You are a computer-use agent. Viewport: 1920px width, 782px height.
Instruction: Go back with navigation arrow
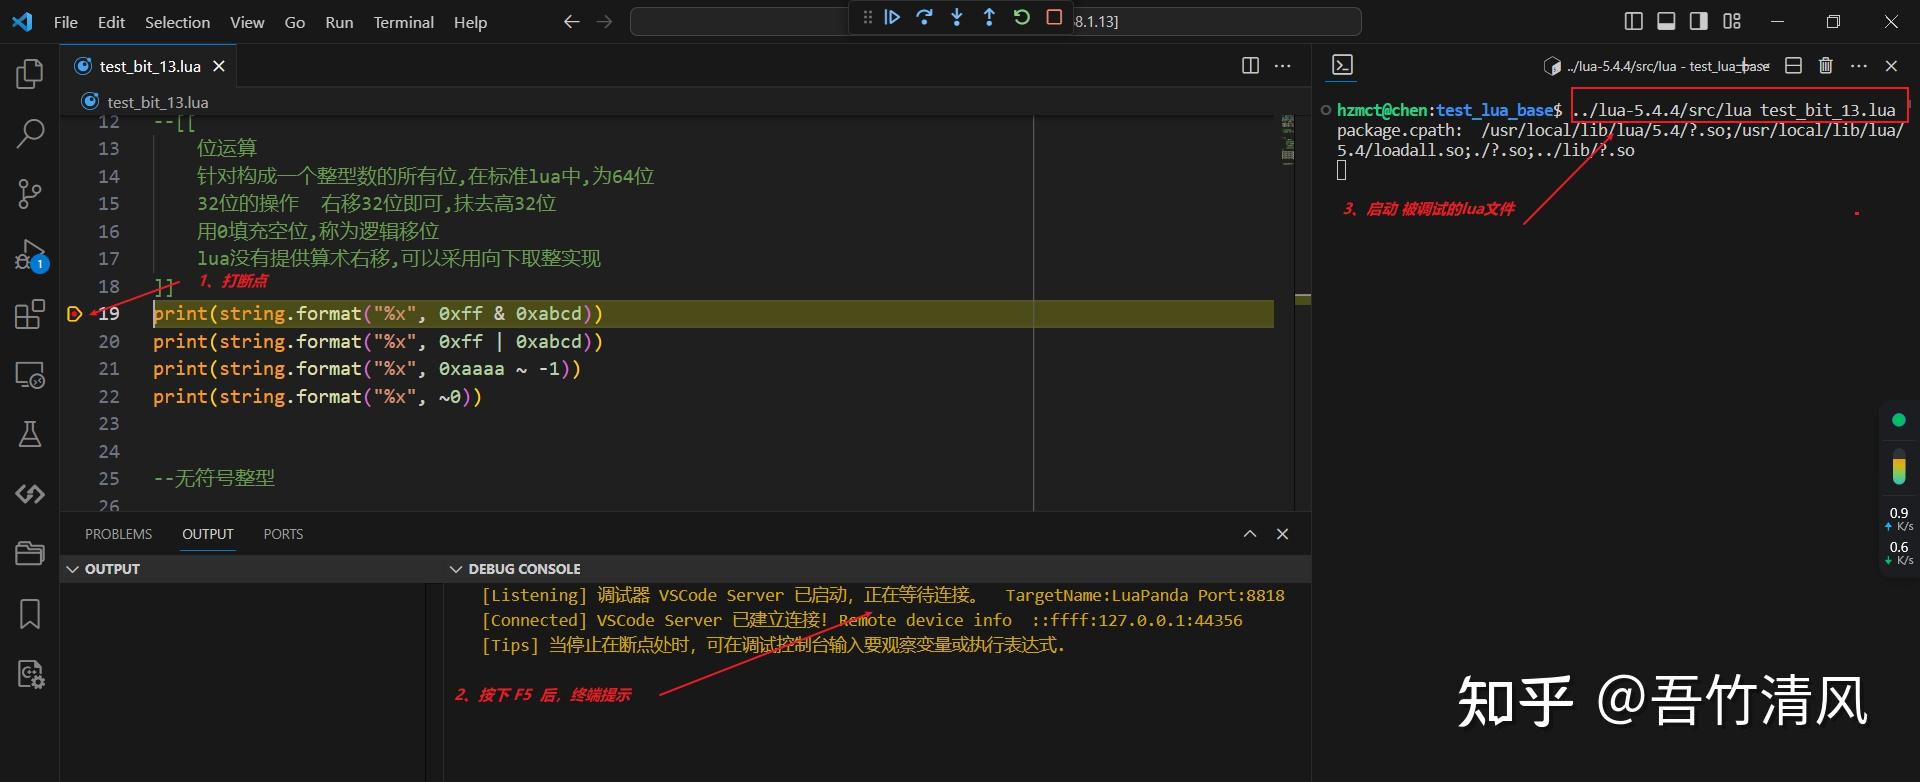click(571, 21)
